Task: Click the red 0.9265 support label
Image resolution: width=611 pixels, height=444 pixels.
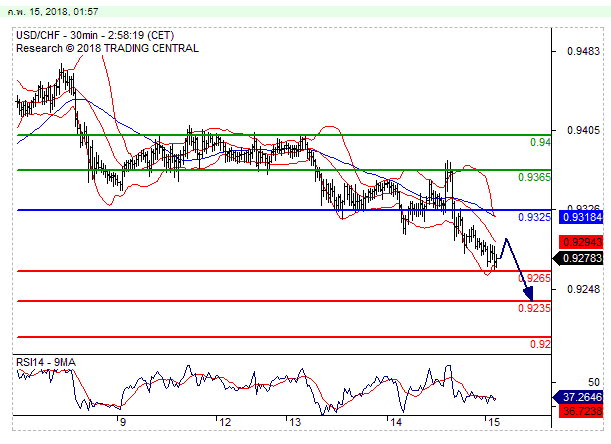Action: [x=534, y=278]
